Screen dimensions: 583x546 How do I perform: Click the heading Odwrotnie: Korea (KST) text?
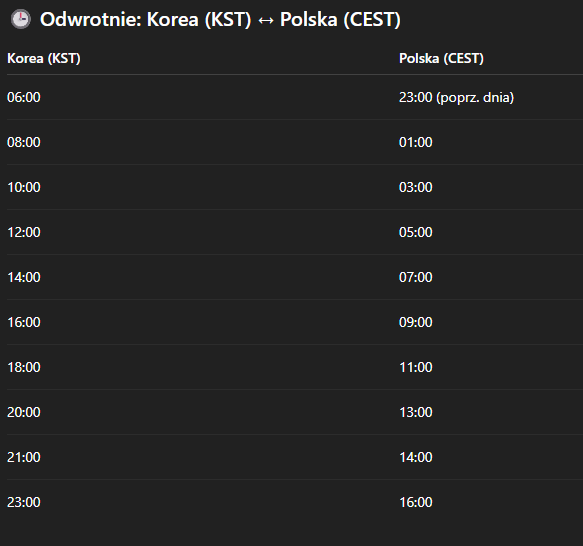click(146, 20)
